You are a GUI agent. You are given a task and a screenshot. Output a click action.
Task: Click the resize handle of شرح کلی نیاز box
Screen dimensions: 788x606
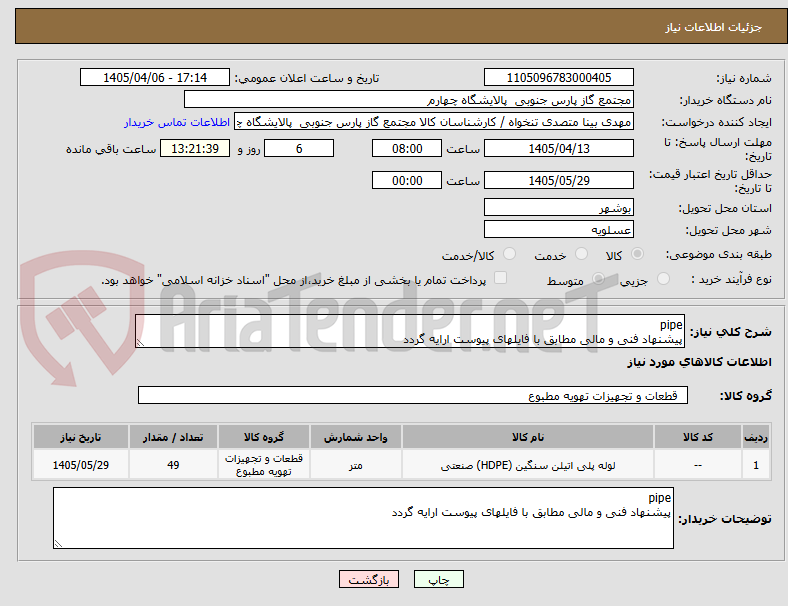(x=140, y=343)
